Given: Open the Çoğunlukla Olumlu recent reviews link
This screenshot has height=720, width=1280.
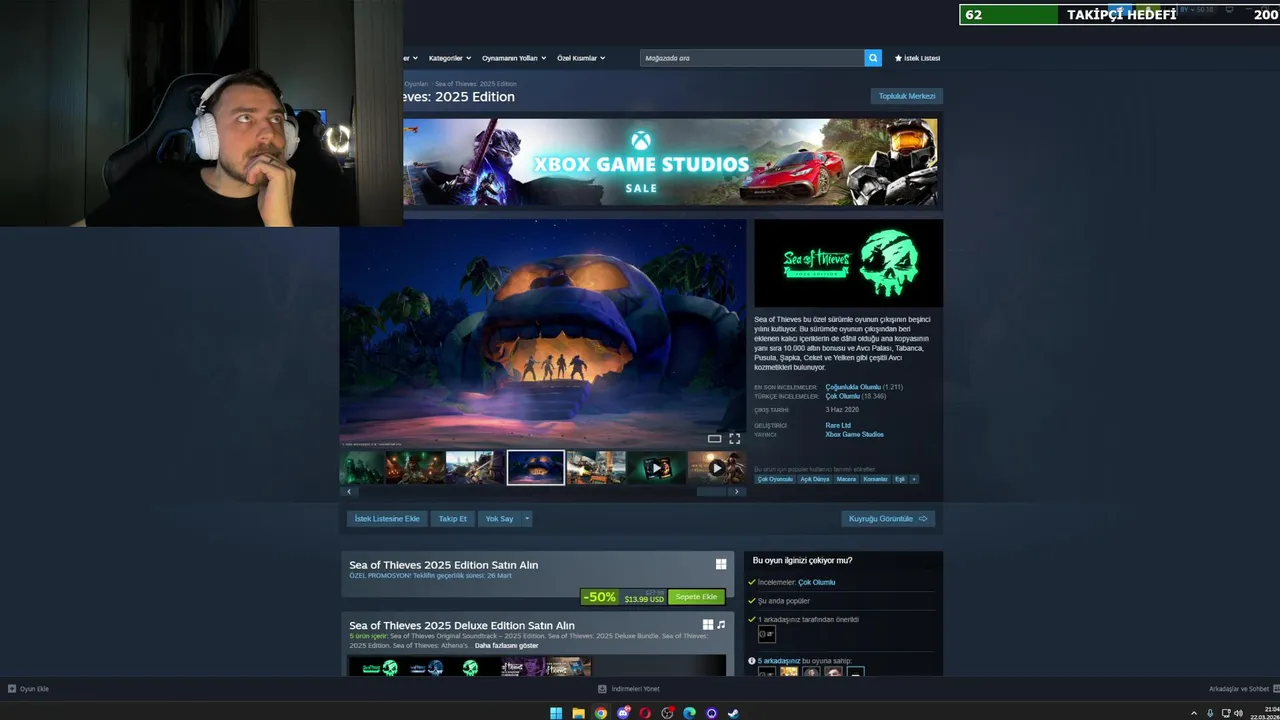Looking at the screenshot, I should (x=853, y=387).
